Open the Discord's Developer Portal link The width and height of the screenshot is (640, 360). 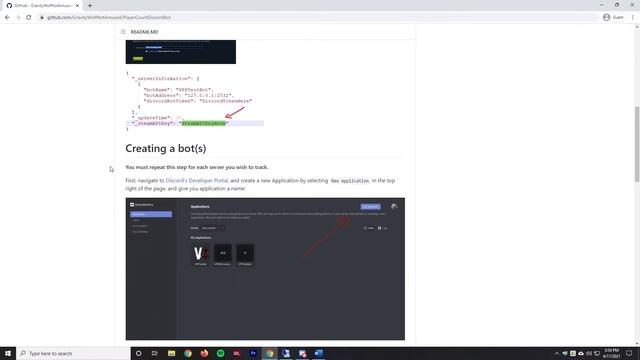[197, 180]
